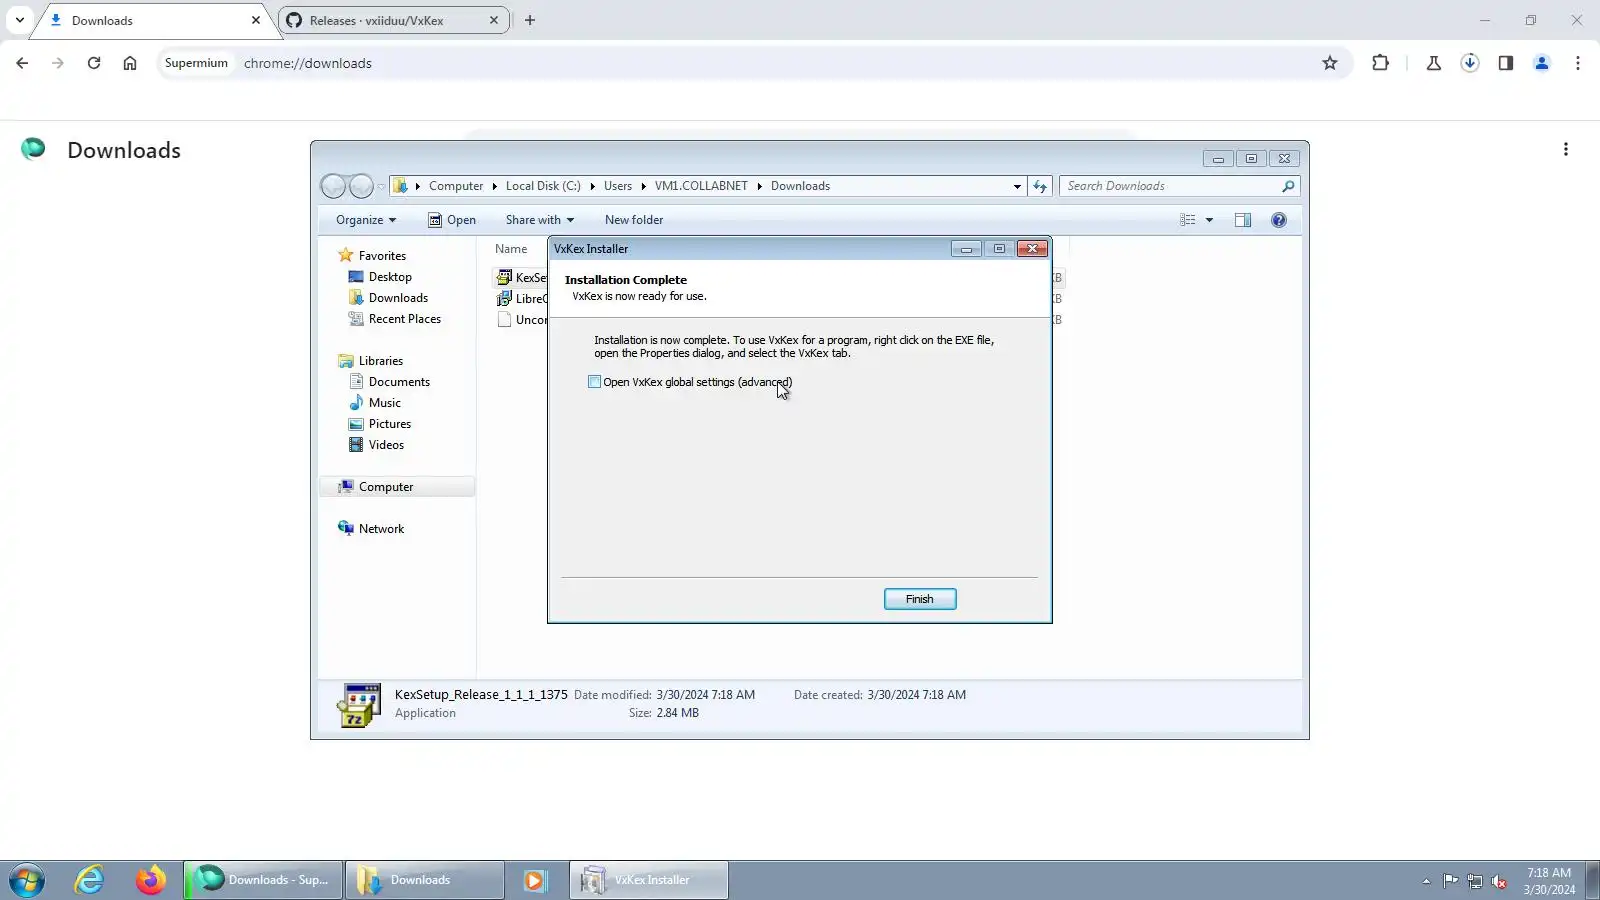Viewport: 1600px width, 900px height.
Task: Go back in Explorer window
Action: [x=333, y=186]
